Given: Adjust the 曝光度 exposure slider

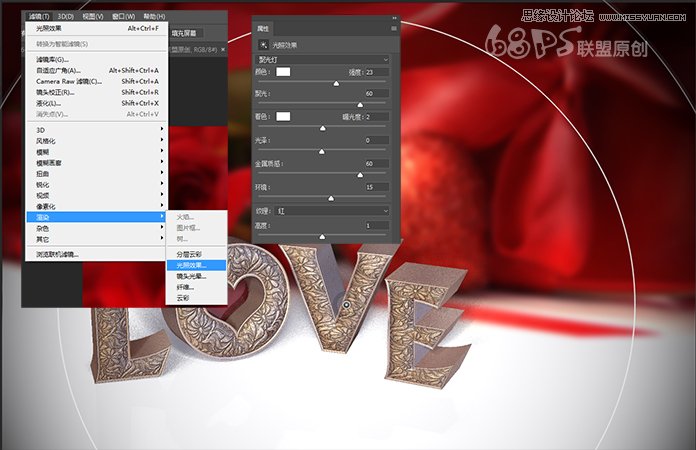Looking at the screenshot, I should point(323,128).
